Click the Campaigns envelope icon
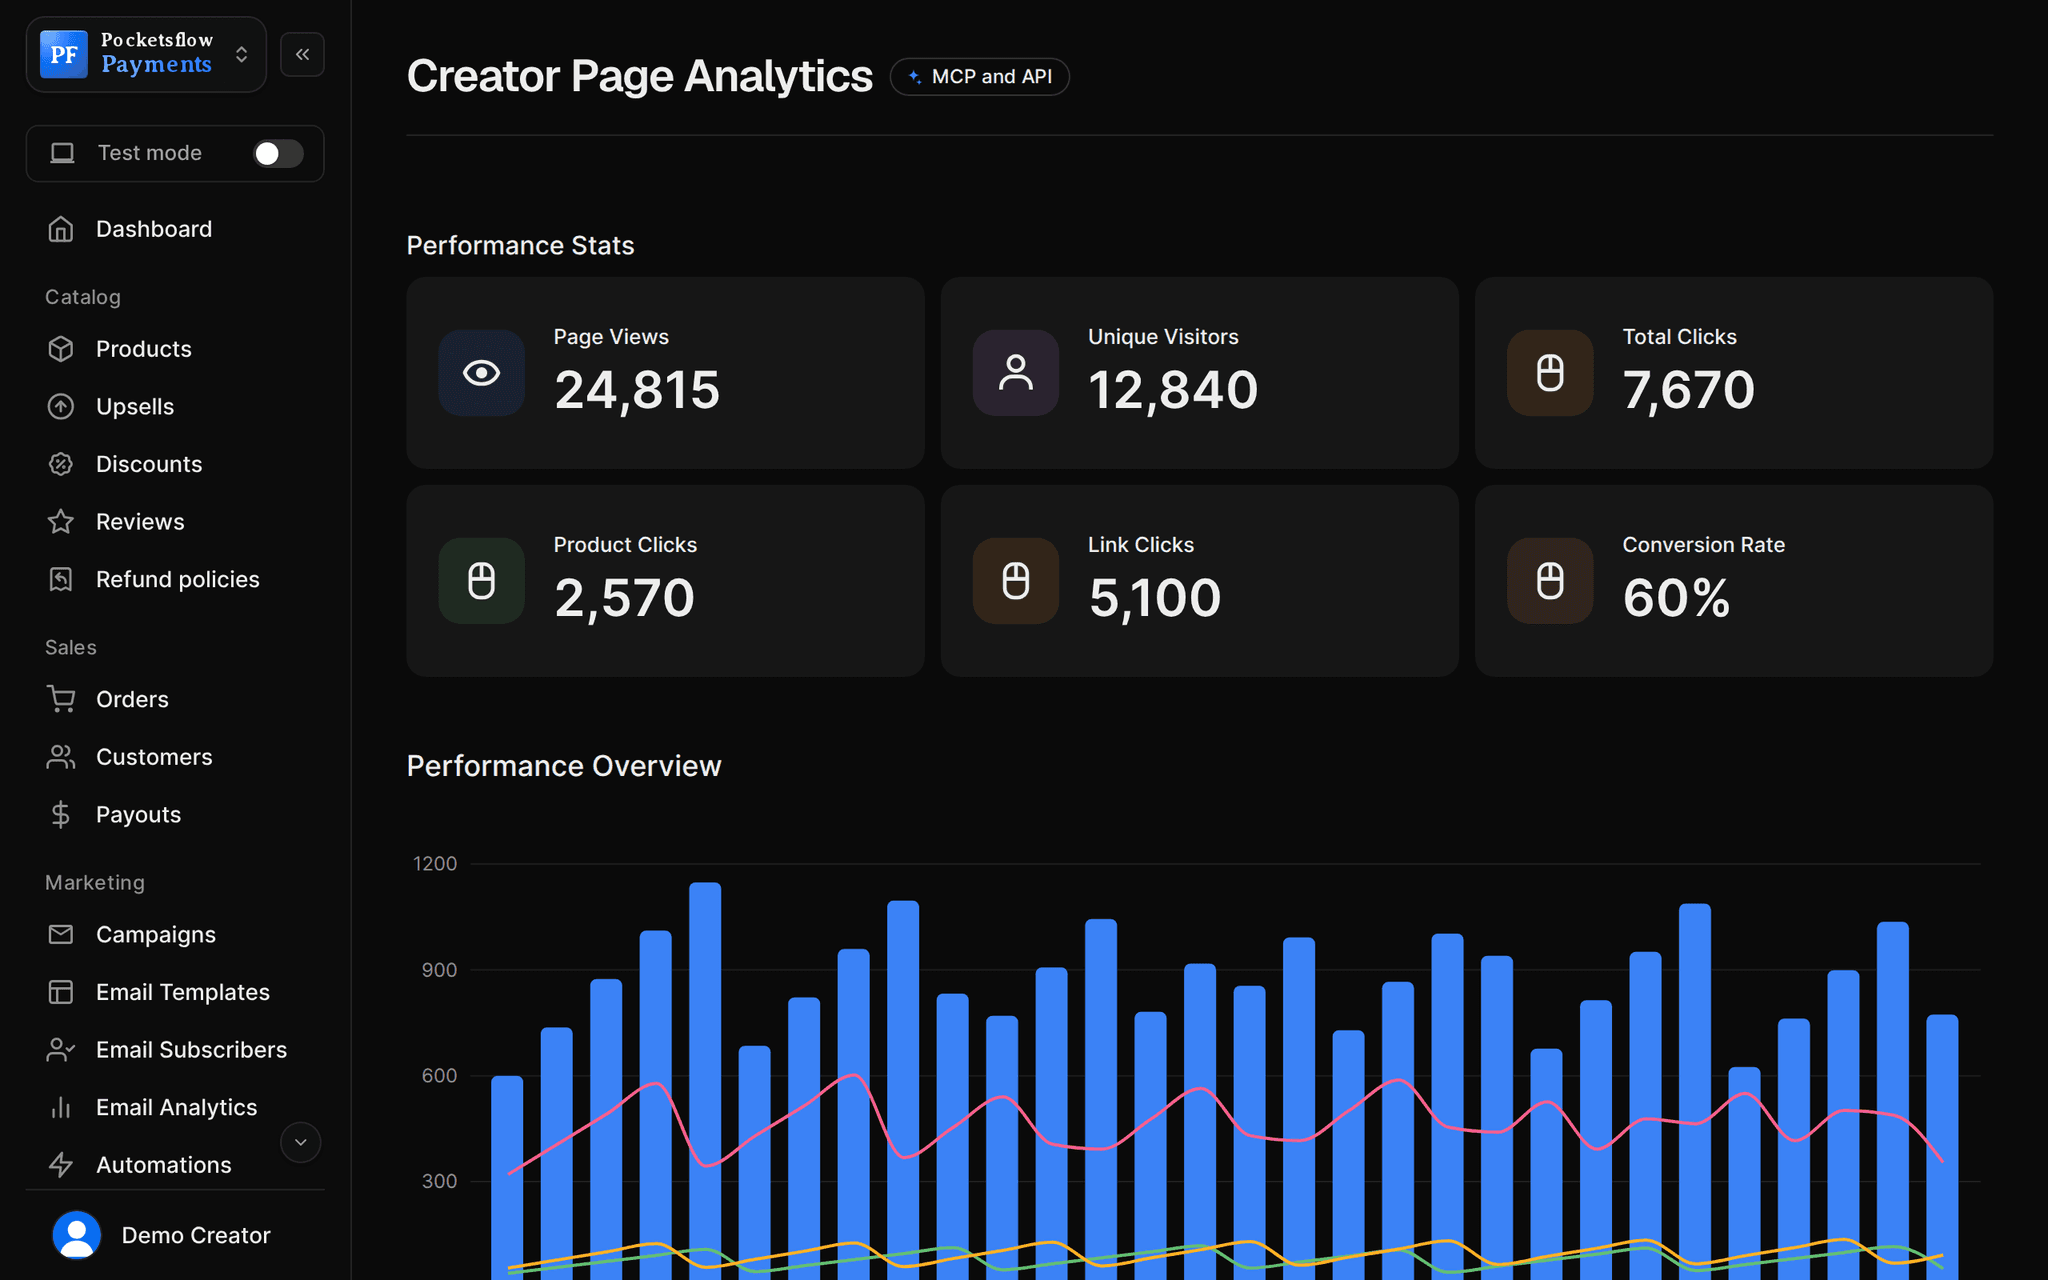Viewport: 2048px width, 1280px height. coord(61,934)
